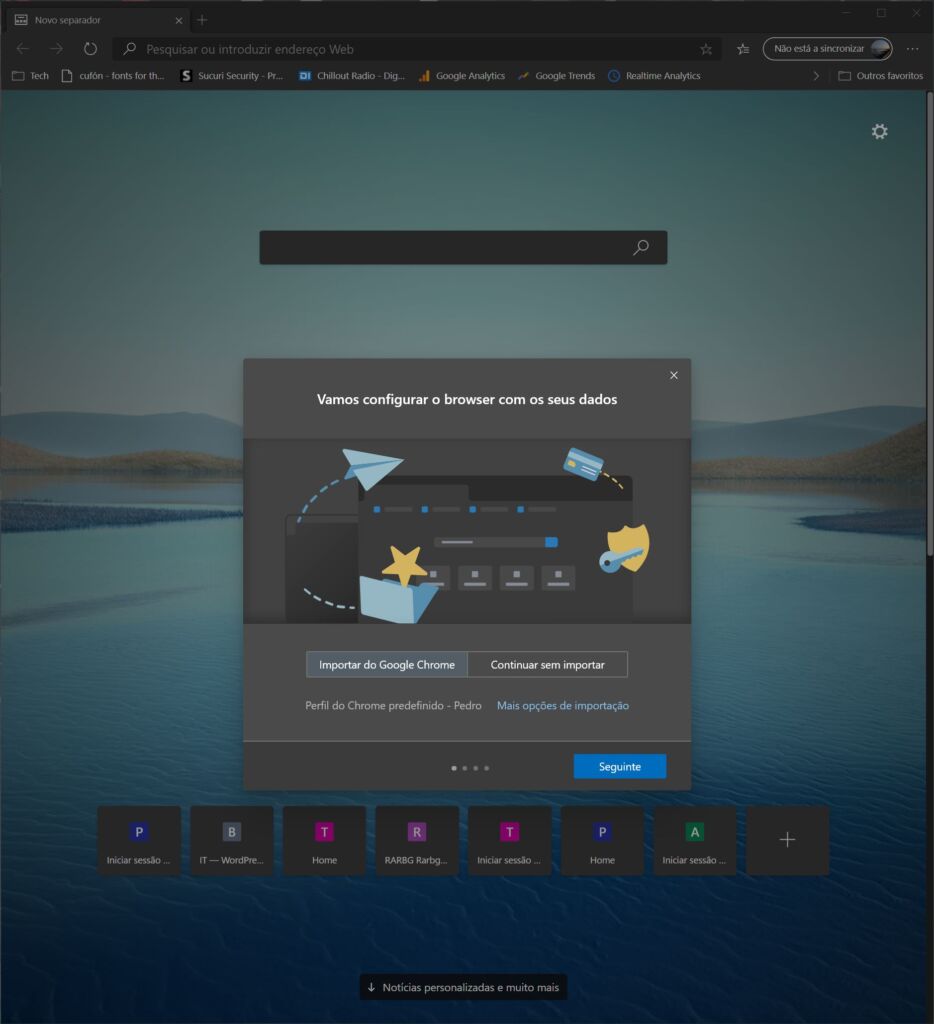
Task: Click the address bar input field
Action: [420, 49]
